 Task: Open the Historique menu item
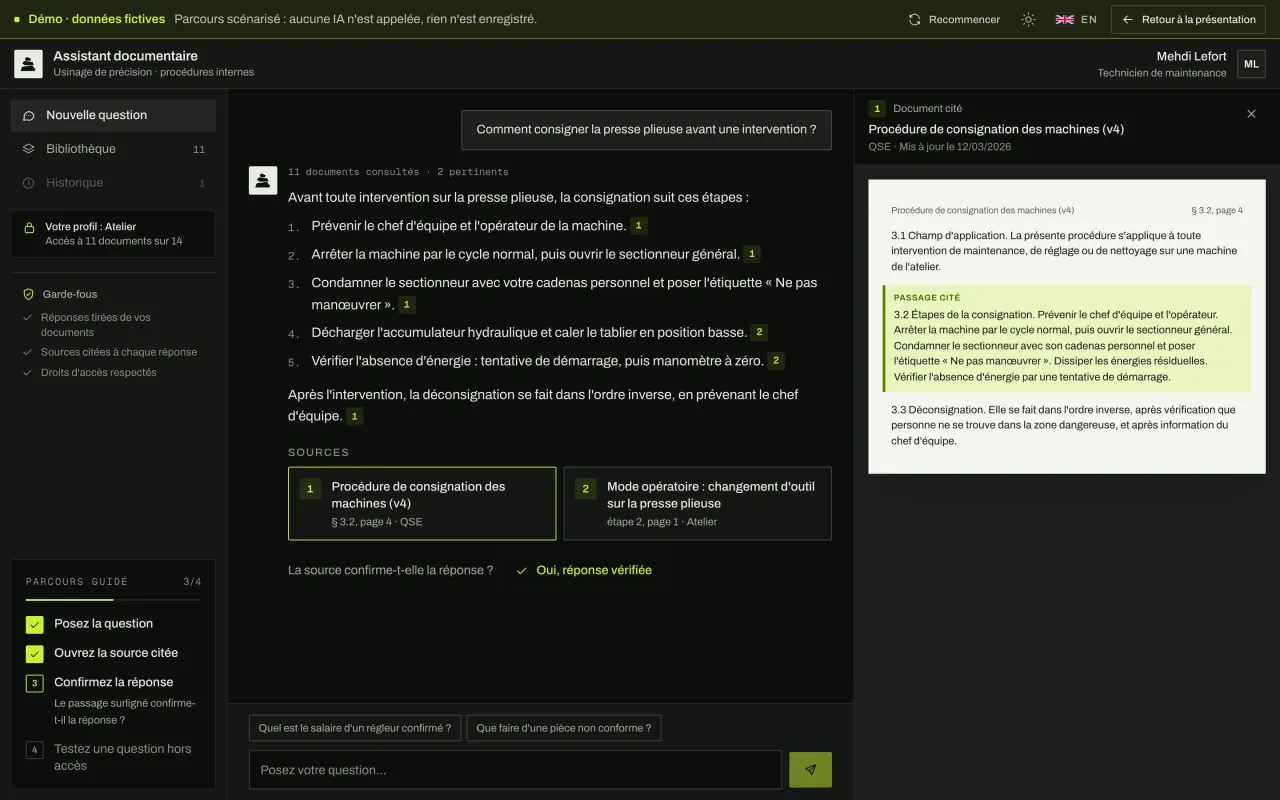tap(113, 183)
